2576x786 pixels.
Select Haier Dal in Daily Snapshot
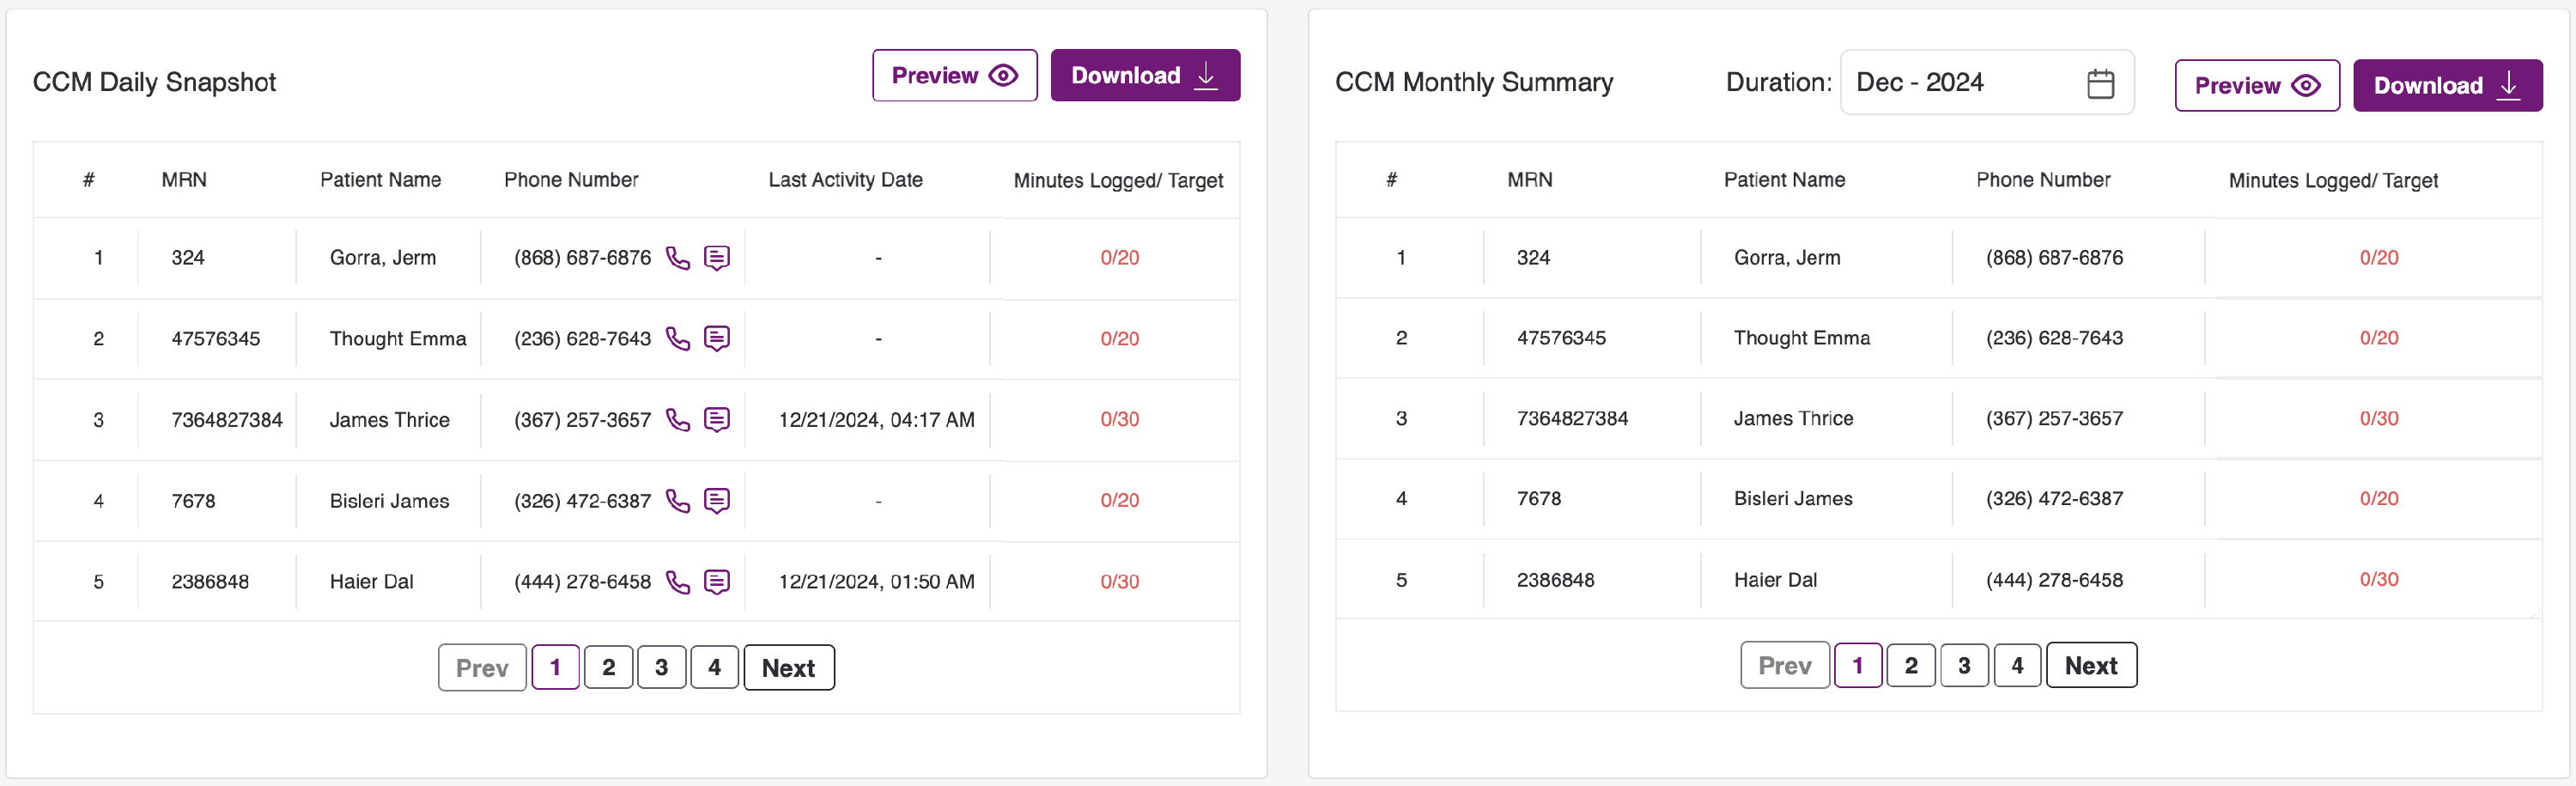point(371,582)
